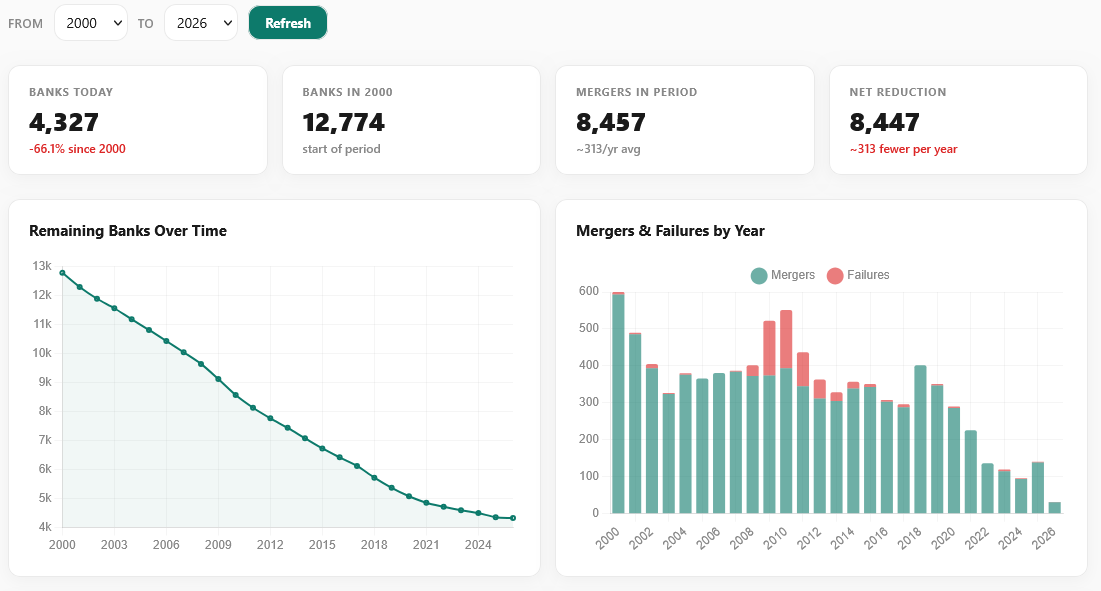Image resolution: width=1101 pixels, height=591 pixels.
Task: Click the last data point on line chart
Action: coord(512,518)
